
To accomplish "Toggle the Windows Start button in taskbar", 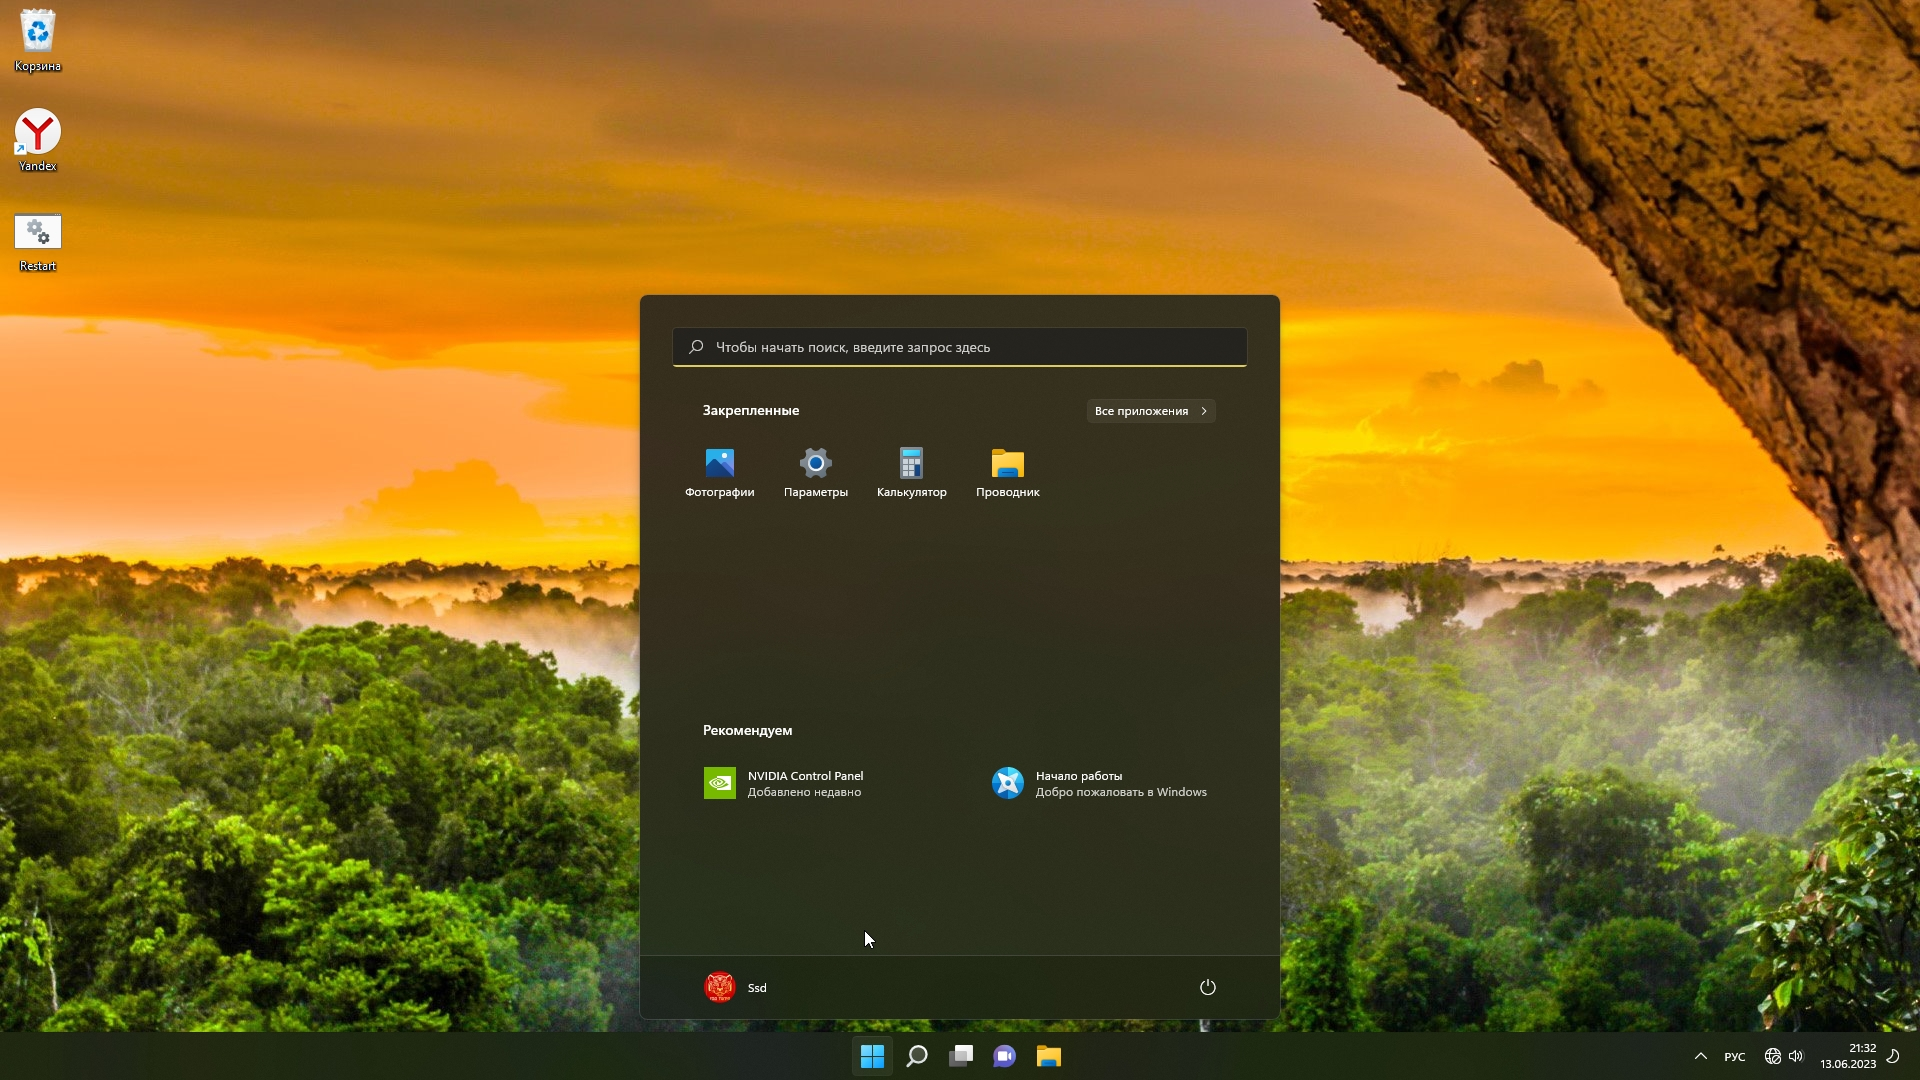I will (x=872, y=1056).
